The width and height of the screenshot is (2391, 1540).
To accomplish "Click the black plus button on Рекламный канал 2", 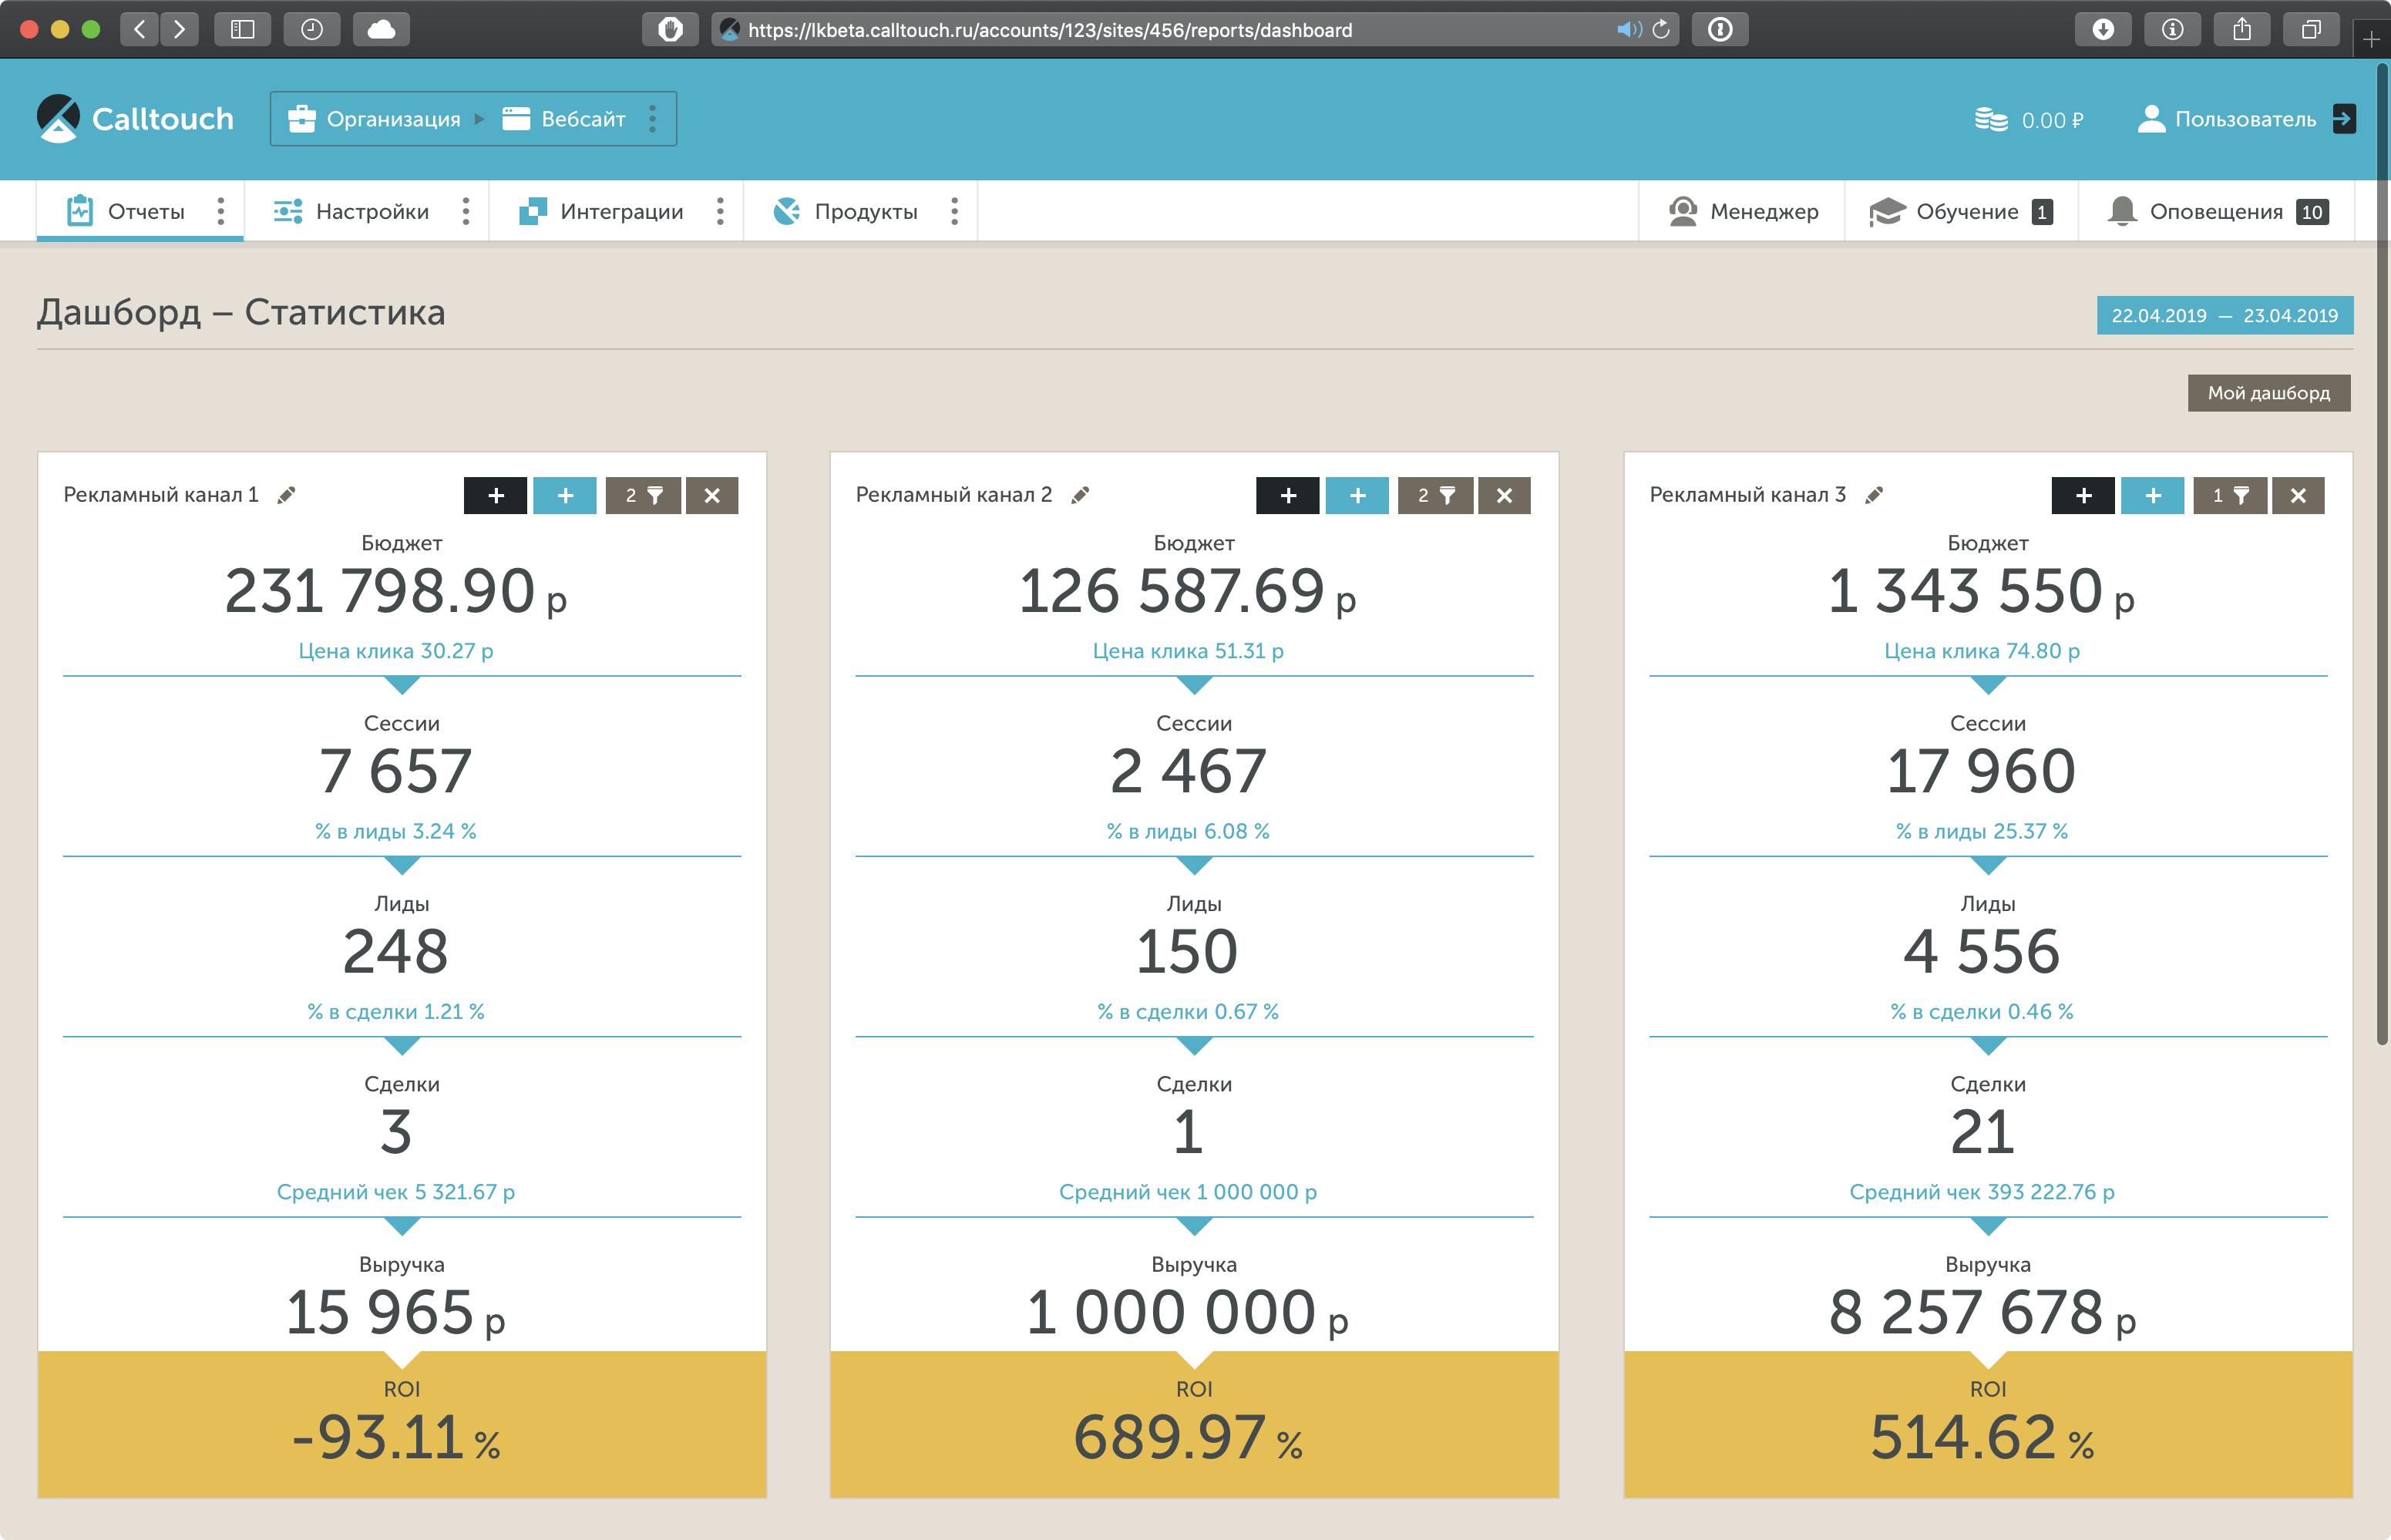I will coord(1287,495).
